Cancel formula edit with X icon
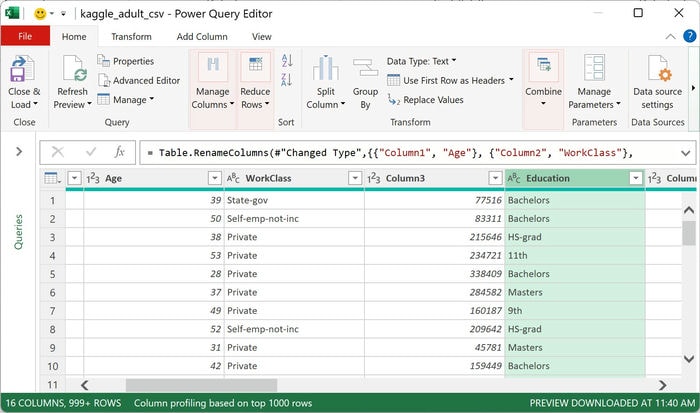 tap(58, 152)
